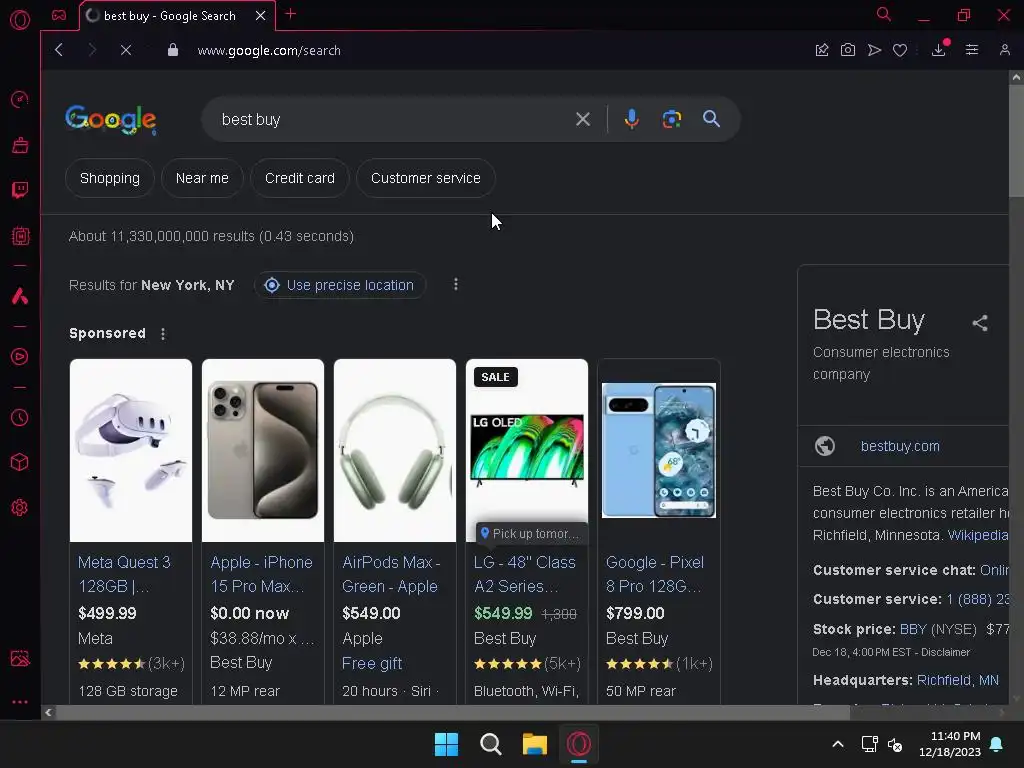This screenshot has width=1024, height=768.
Task: Open the sidebar briefcase icon
Action: point(20,145)
